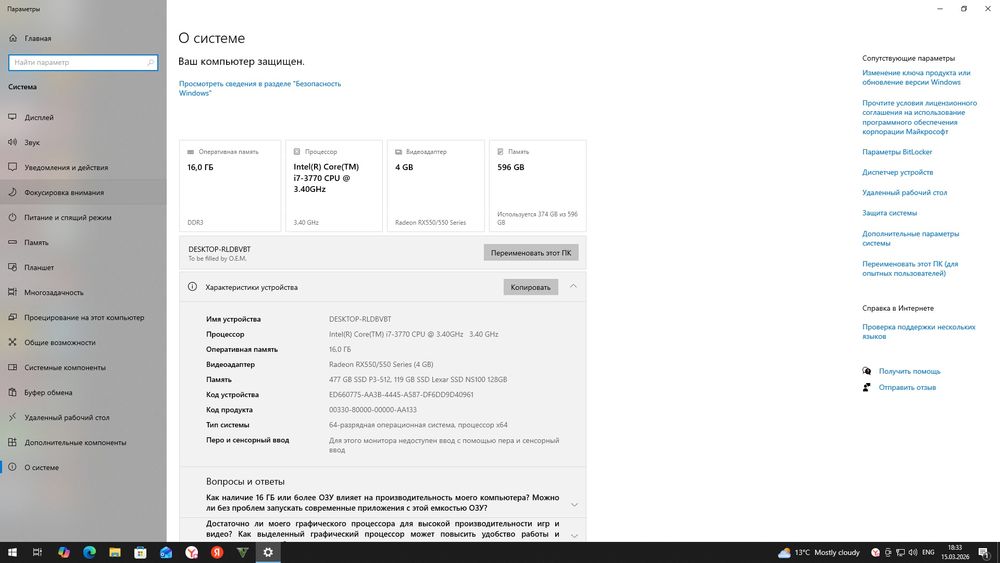Viewport: 1000px width, 563px height.
Task: Click the Системные компоненты icon
Action: click(x=12, y=367)
